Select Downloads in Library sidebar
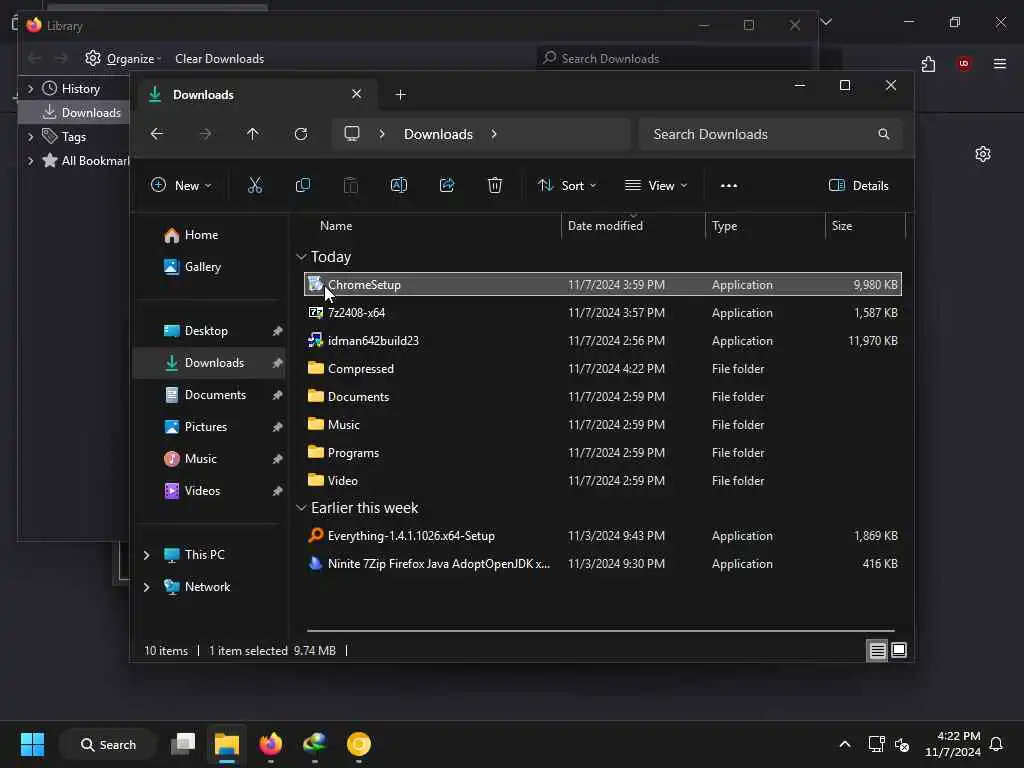The width and height of the screenshot is (1024, 768). [x=74, y=112]
